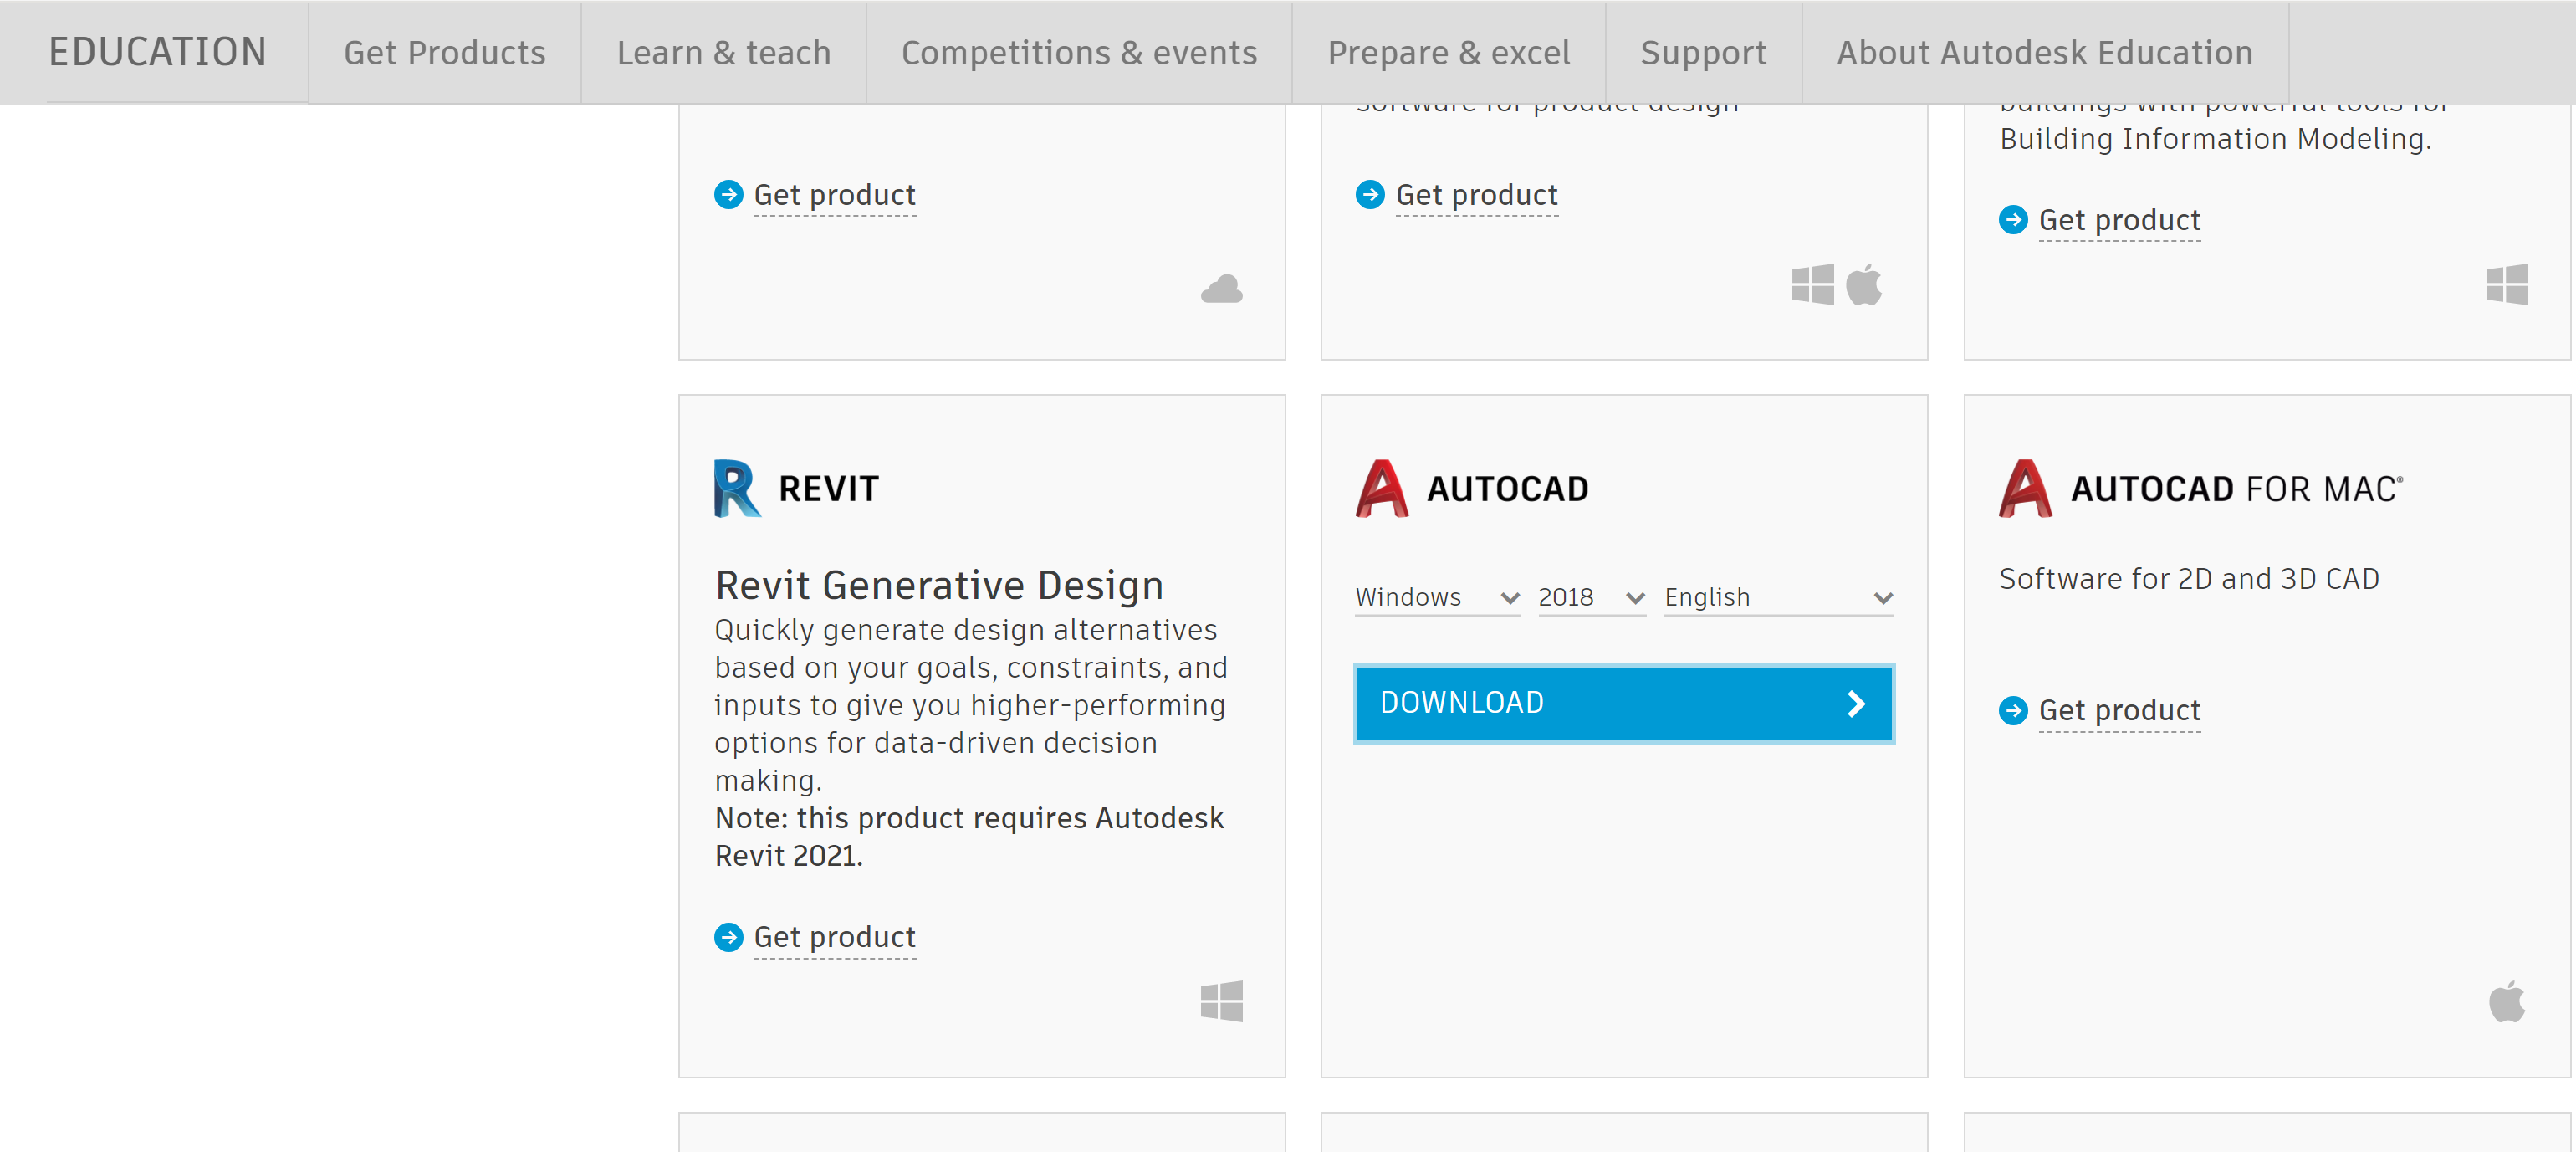Click the Revit product logo icon
This screenshot has height=1152, width=2576.
(x=737, y=488)
